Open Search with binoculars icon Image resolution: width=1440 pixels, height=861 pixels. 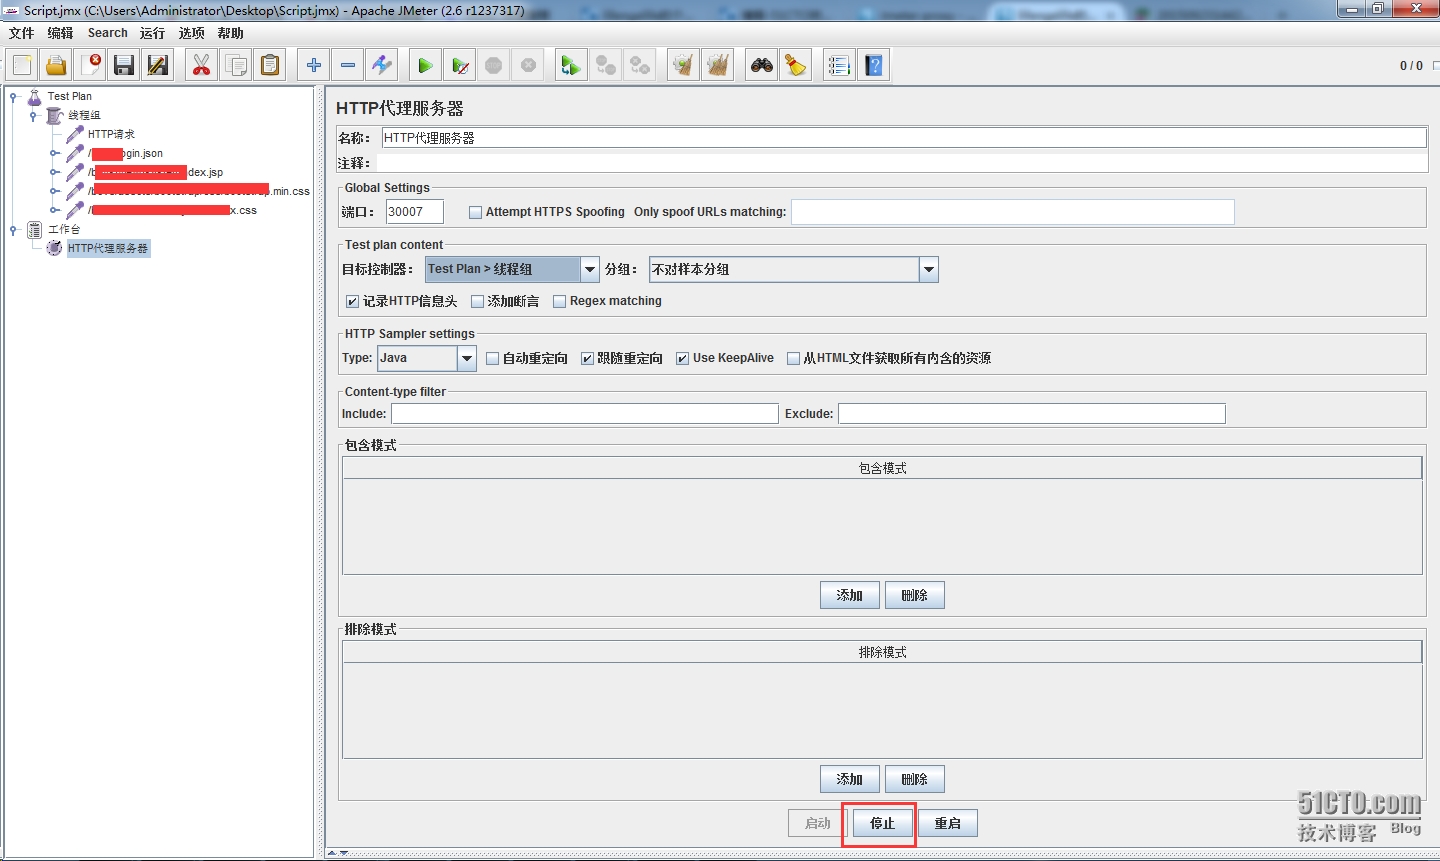click(x=762, y=66)
